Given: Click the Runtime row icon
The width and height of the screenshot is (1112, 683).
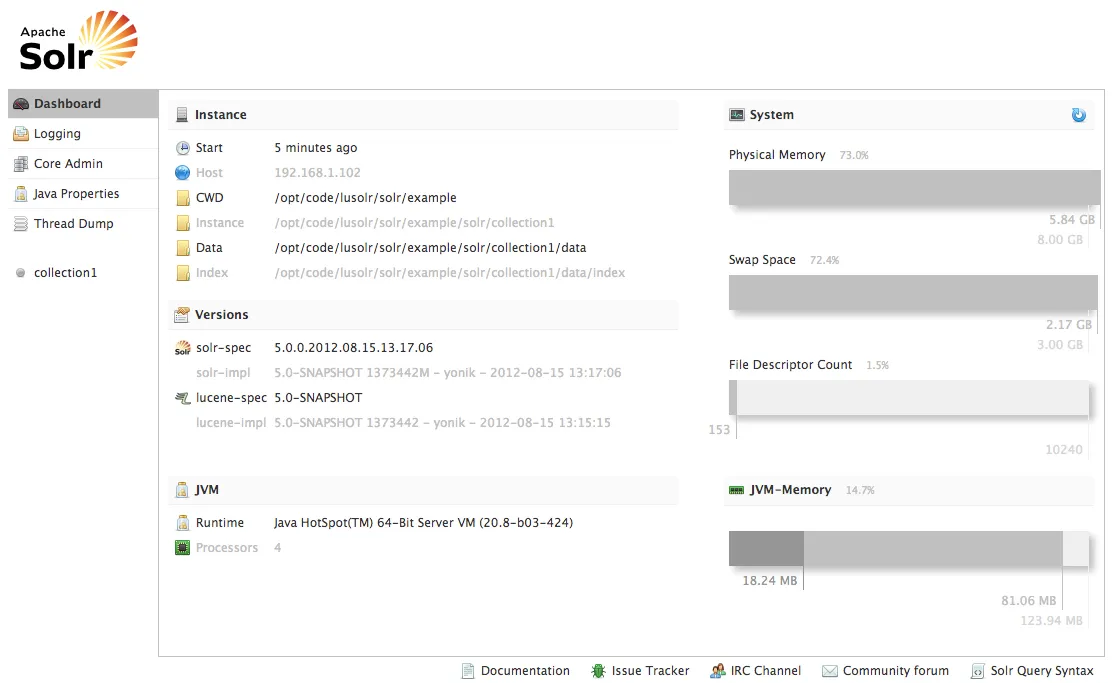Looking at the screenshot, I should click(182, 523).
